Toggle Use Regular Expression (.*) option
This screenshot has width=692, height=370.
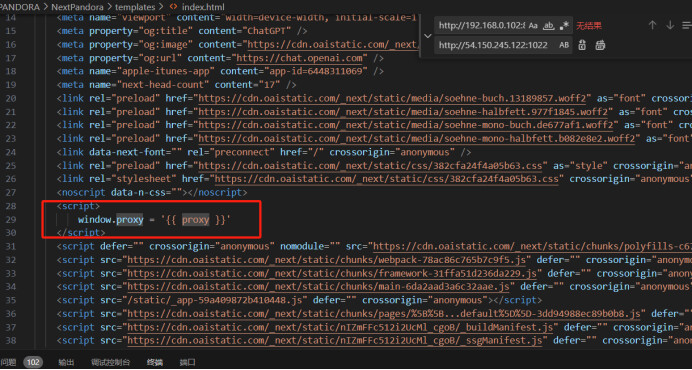coord(564,26)
